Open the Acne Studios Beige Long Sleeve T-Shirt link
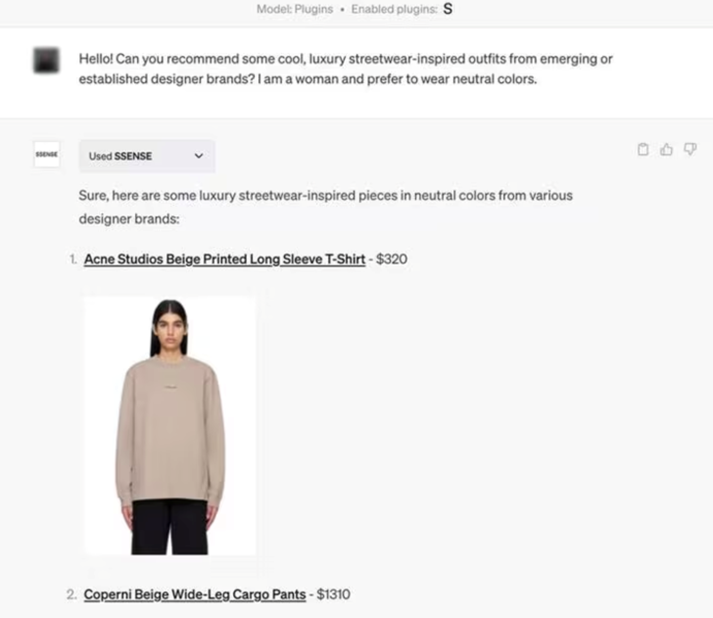713x618 pixels. coord(225,259)
